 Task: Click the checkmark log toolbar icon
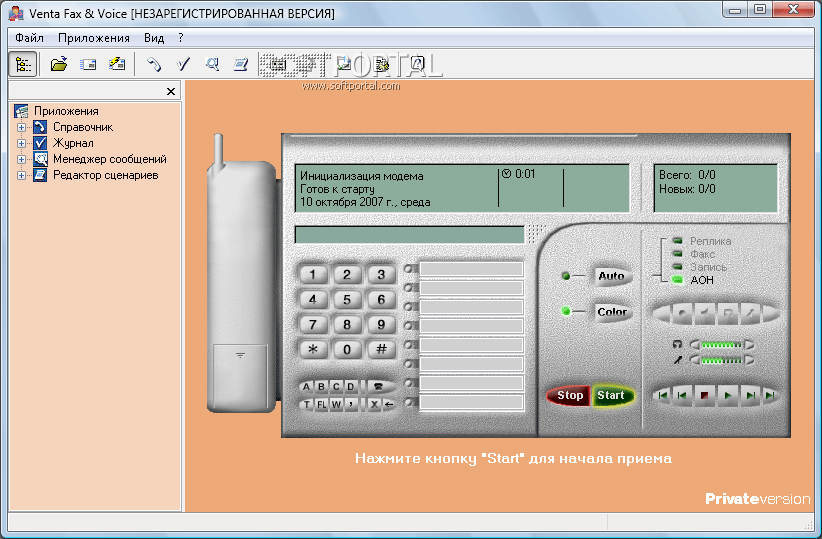click(183, 64)
